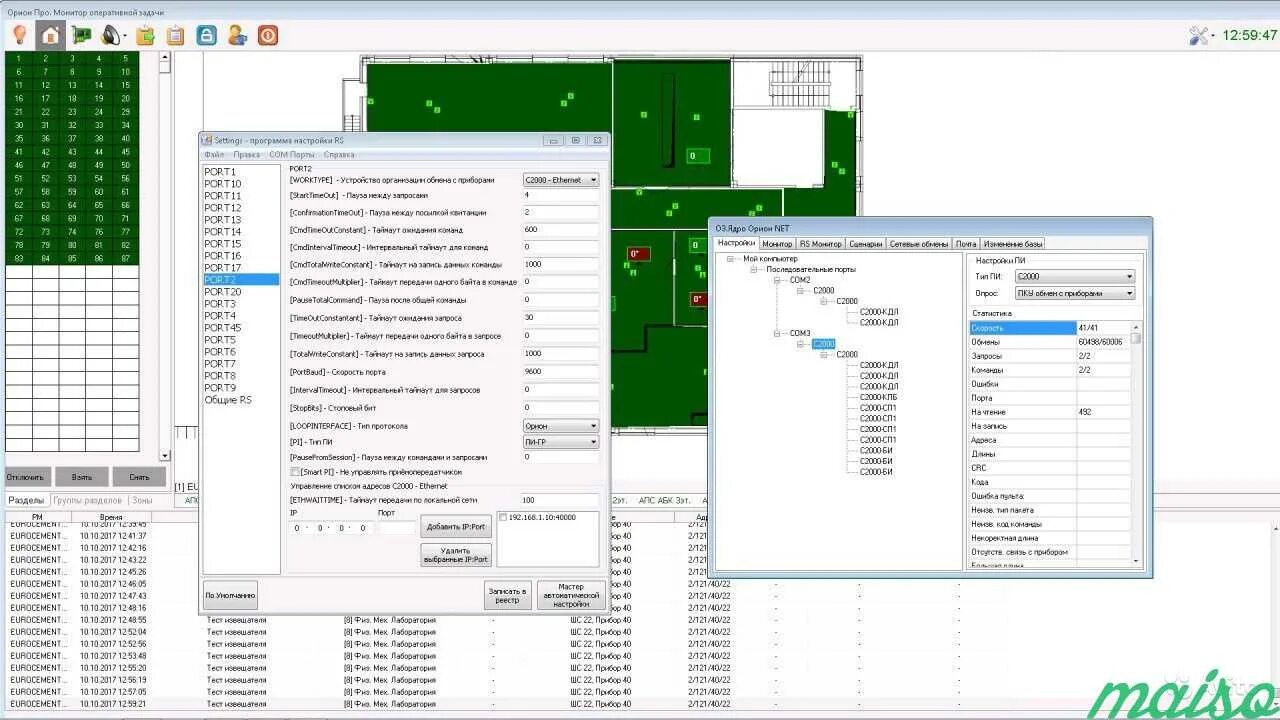The image size is (1280, 720).
Task: Open the Опрос dropdown in Orion NET window
Action: point(1074,293)
